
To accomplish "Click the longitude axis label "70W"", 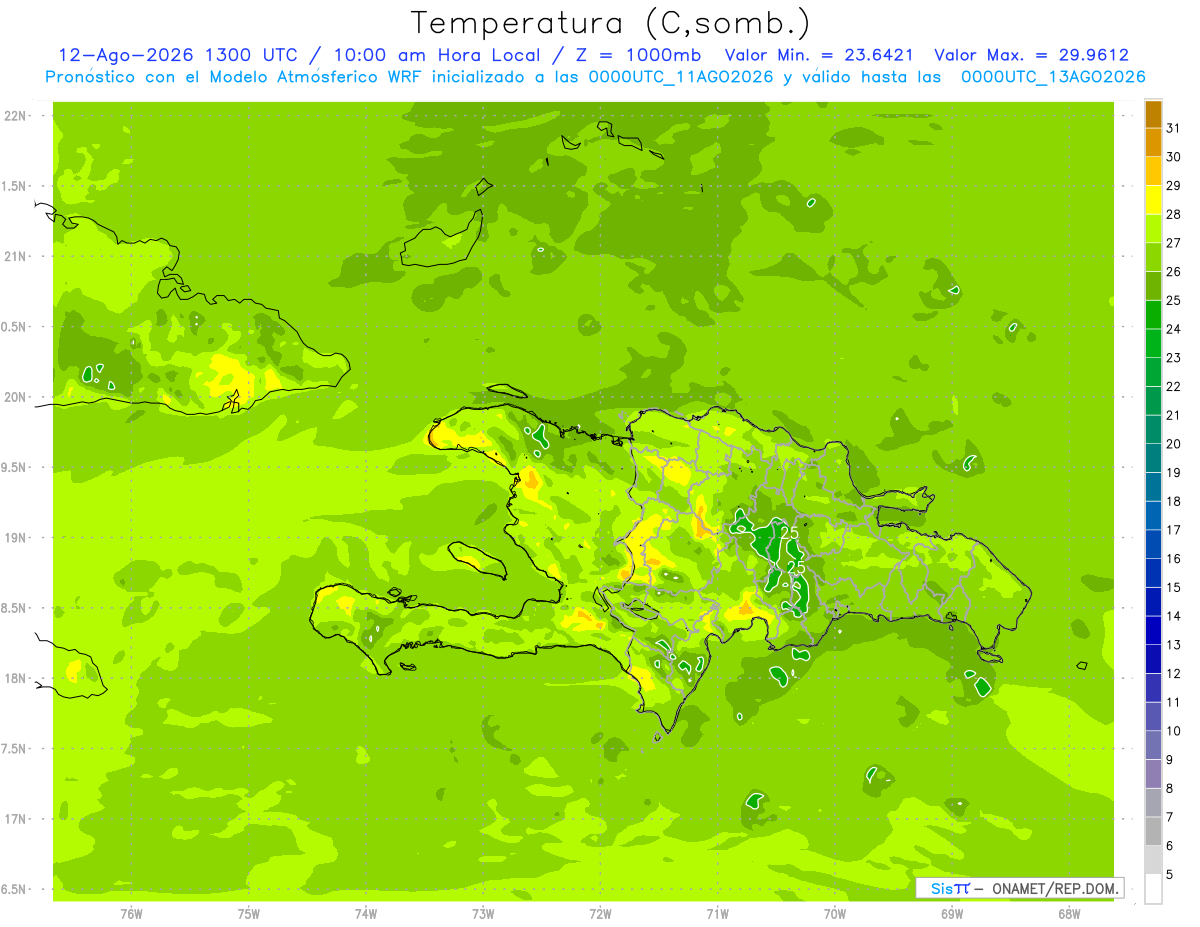I will click(x=835, y=914).
